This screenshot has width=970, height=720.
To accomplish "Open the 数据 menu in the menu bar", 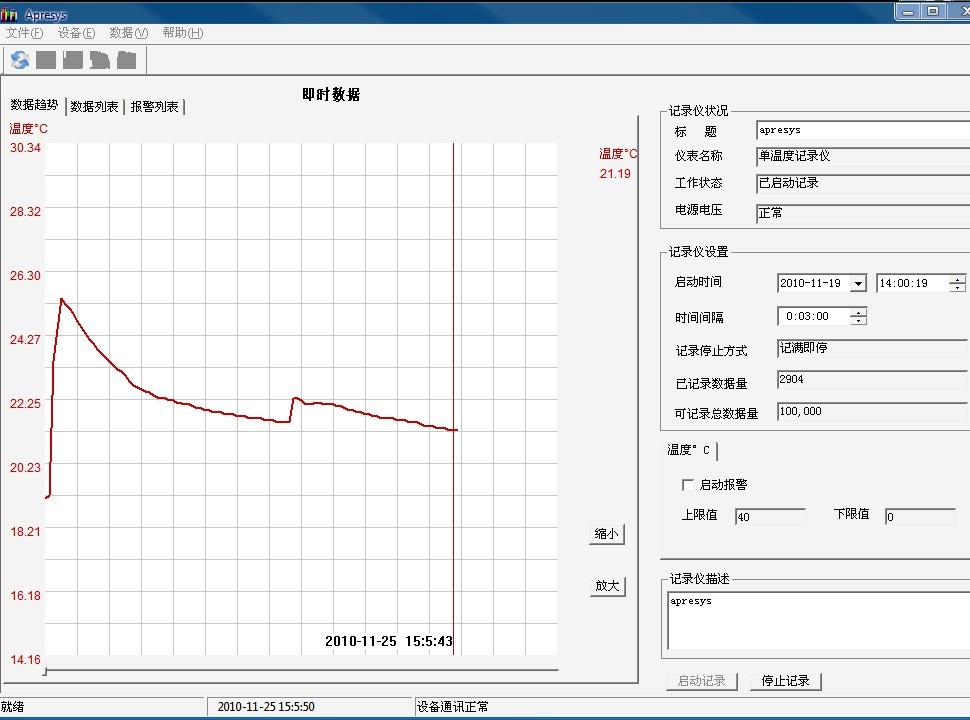I will 128,33.
